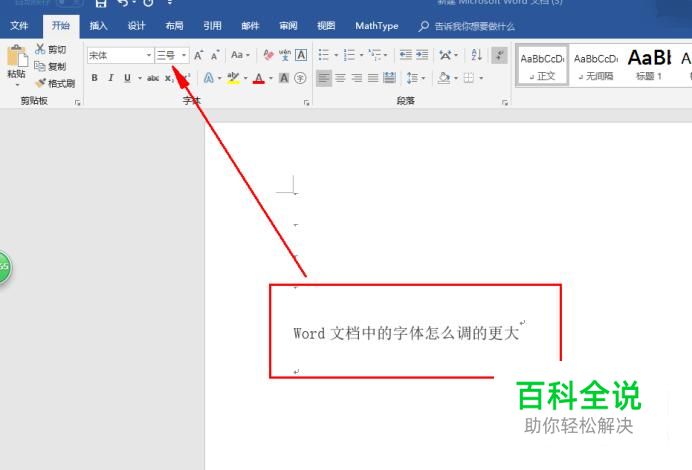The height and width of the screenshot is (470, 692).
Task: Open the borders dropdown arrow
Action: click(481, 78)
